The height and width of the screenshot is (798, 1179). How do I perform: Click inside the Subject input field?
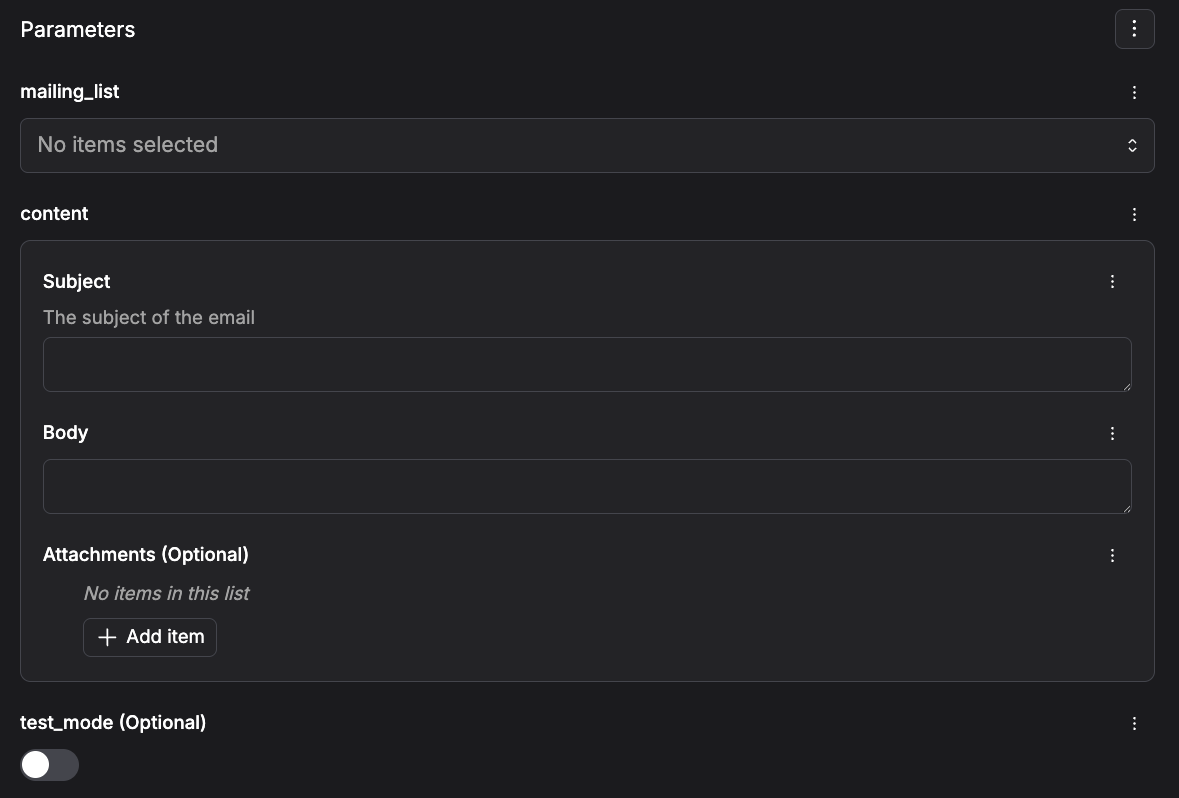(587, 364)
